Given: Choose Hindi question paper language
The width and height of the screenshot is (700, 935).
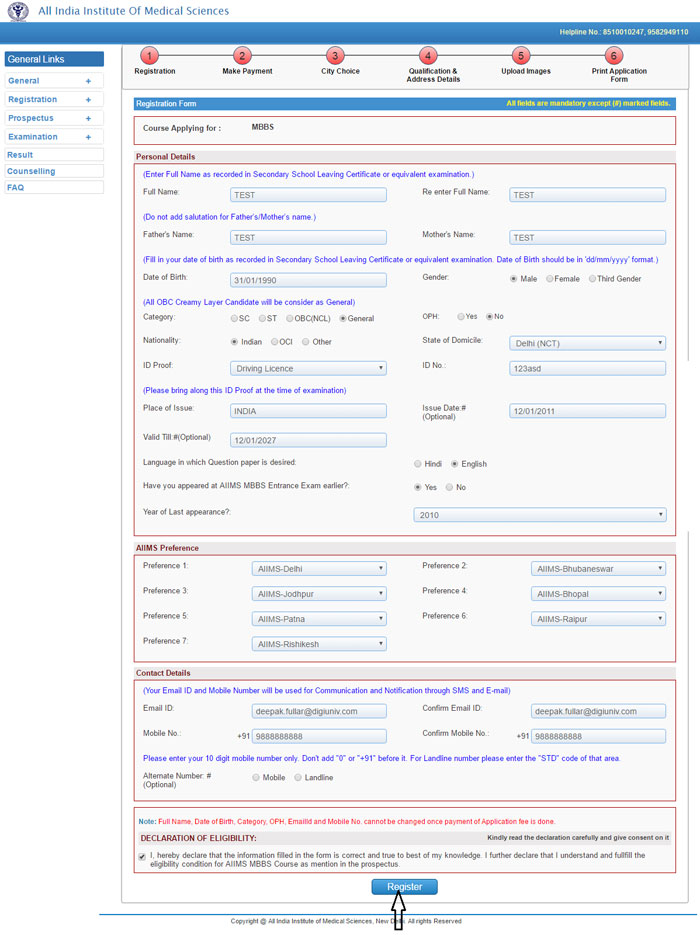Looking at the screenshot, I should 418,463.
